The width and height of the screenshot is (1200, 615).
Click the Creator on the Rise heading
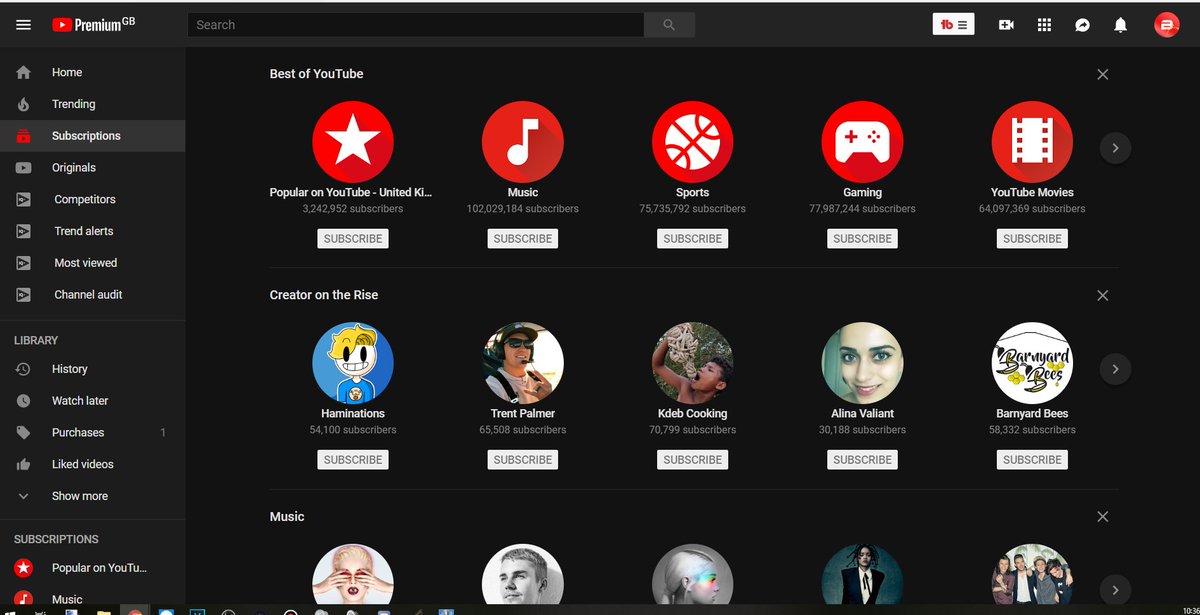(x=324, y=295)
